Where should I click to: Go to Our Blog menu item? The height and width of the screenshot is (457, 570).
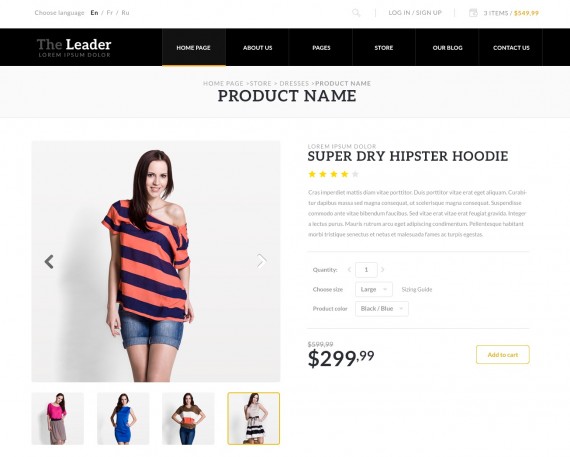[447, 48]
